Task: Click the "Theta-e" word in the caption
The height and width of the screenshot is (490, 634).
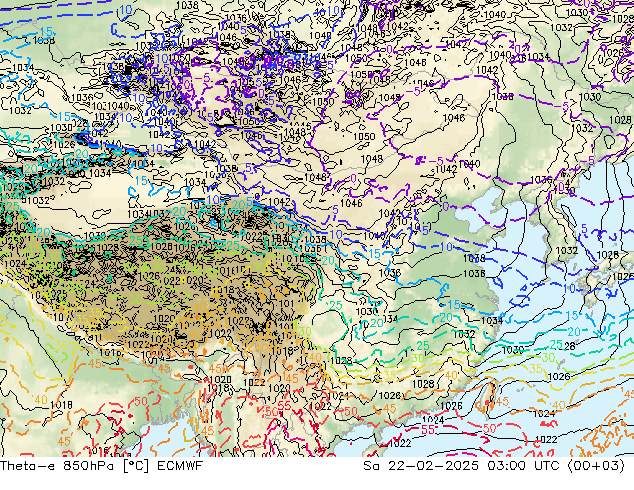Action: (x=29, y=465)
